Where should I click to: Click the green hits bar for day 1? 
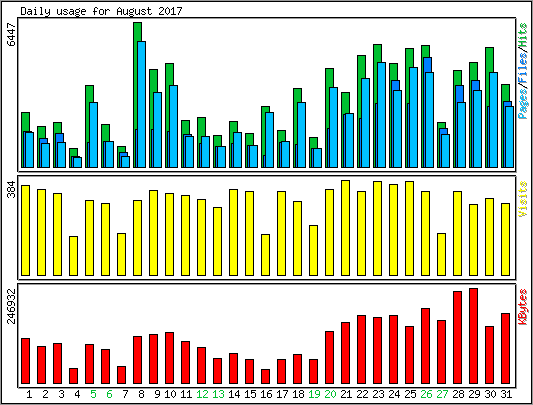[25, 122]
